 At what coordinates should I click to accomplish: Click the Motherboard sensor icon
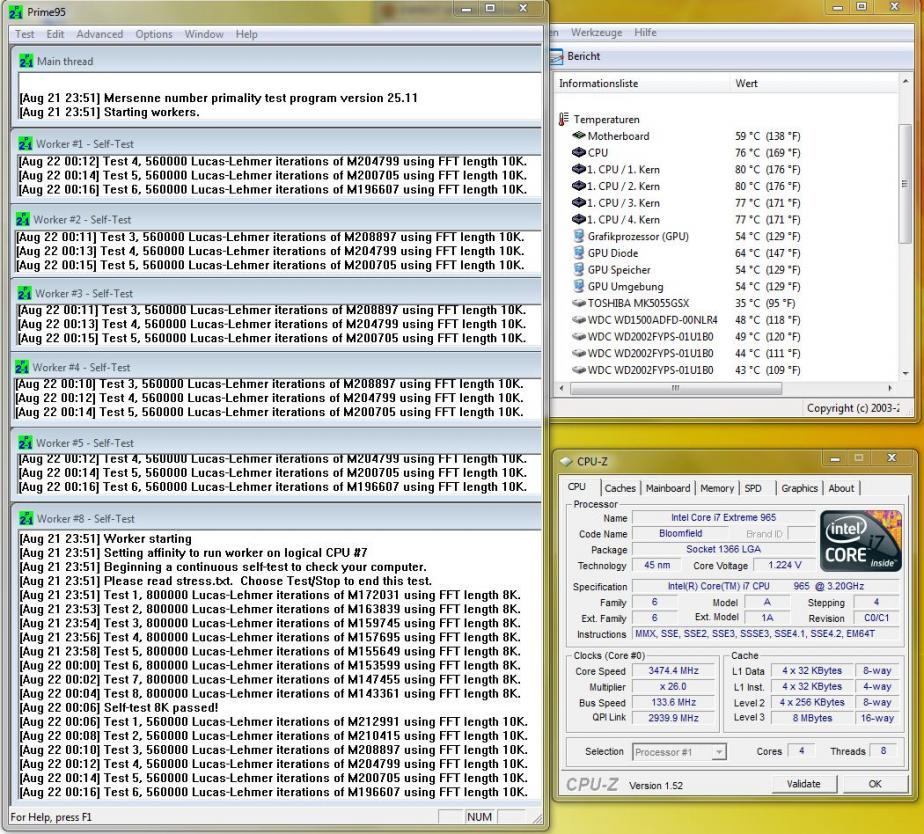click(x=579, y=136)
